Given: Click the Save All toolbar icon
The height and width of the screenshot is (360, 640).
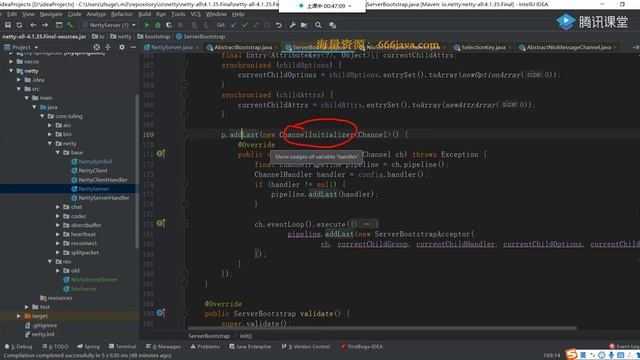Looking at the screenshot, I should pyautogui.click(x=7, y=25).
